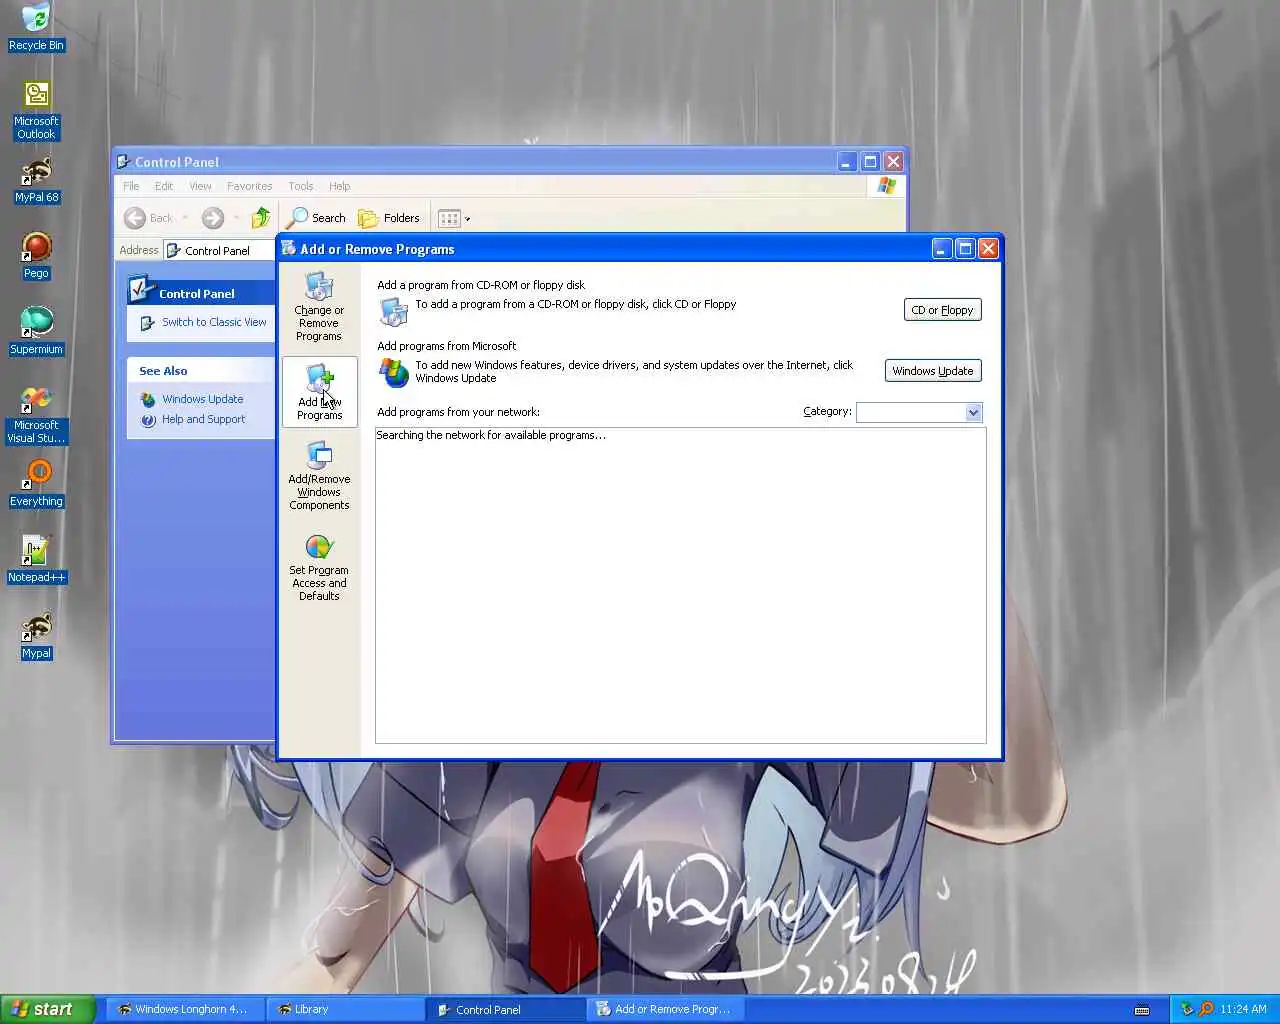The width and height of the screenshot is (1280, 1024).
Task: Open File menu in Control Panel
Action: click(131, 186)
